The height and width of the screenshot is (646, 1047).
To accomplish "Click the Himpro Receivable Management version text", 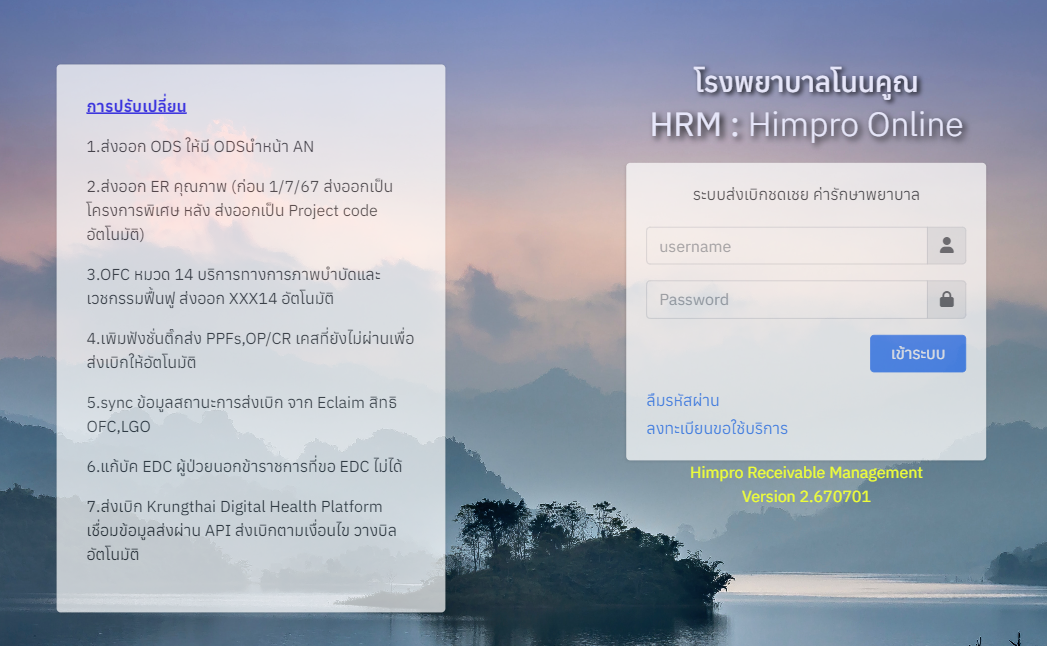I will pos(806,472).
